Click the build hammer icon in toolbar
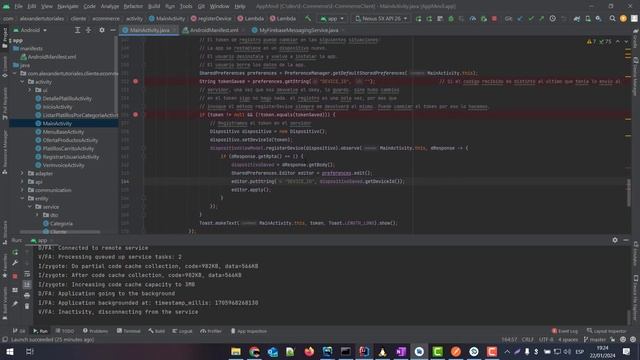640x360 pixels. [x=308, y=18]
